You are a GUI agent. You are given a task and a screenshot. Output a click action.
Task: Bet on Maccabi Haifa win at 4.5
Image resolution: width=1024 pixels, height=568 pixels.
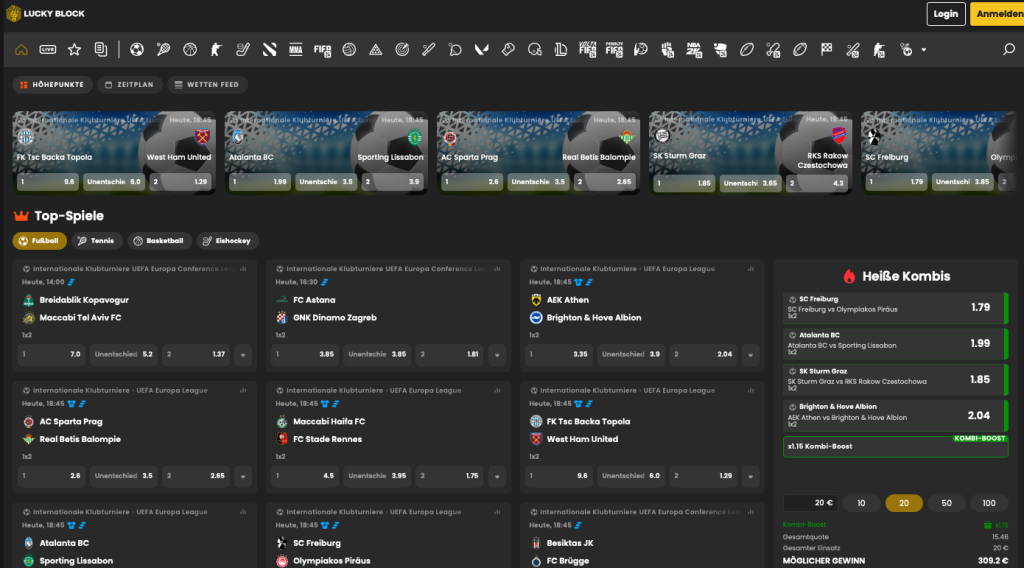point(305,476)
